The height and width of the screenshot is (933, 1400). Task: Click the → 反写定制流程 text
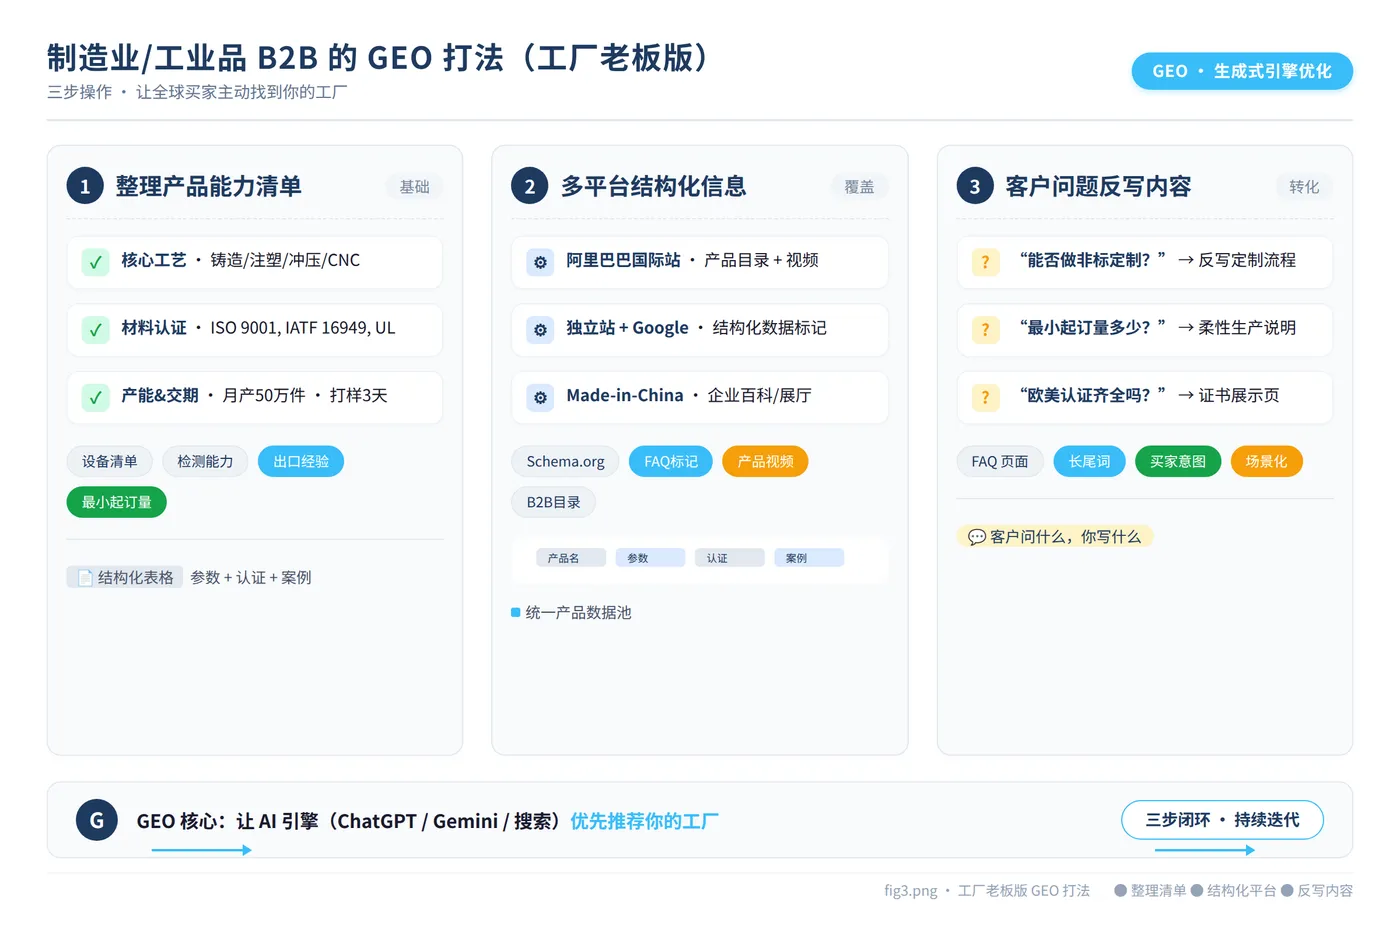coord(1237,260)
